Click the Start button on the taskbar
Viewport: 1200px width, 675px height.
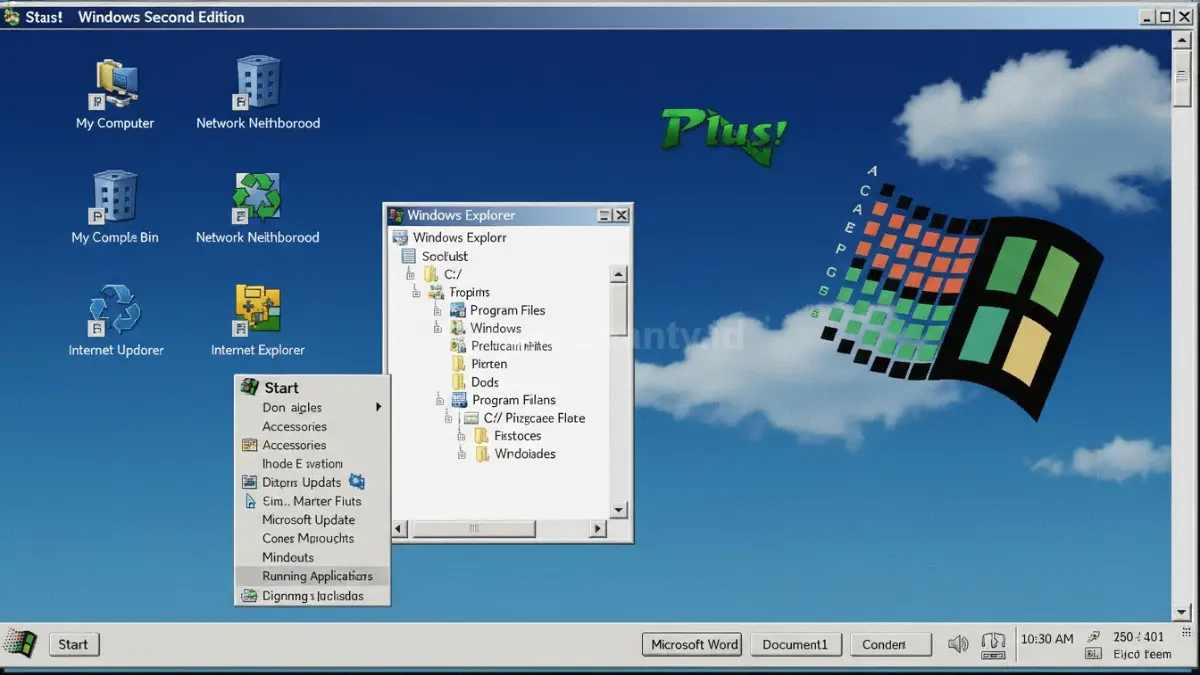73,644
